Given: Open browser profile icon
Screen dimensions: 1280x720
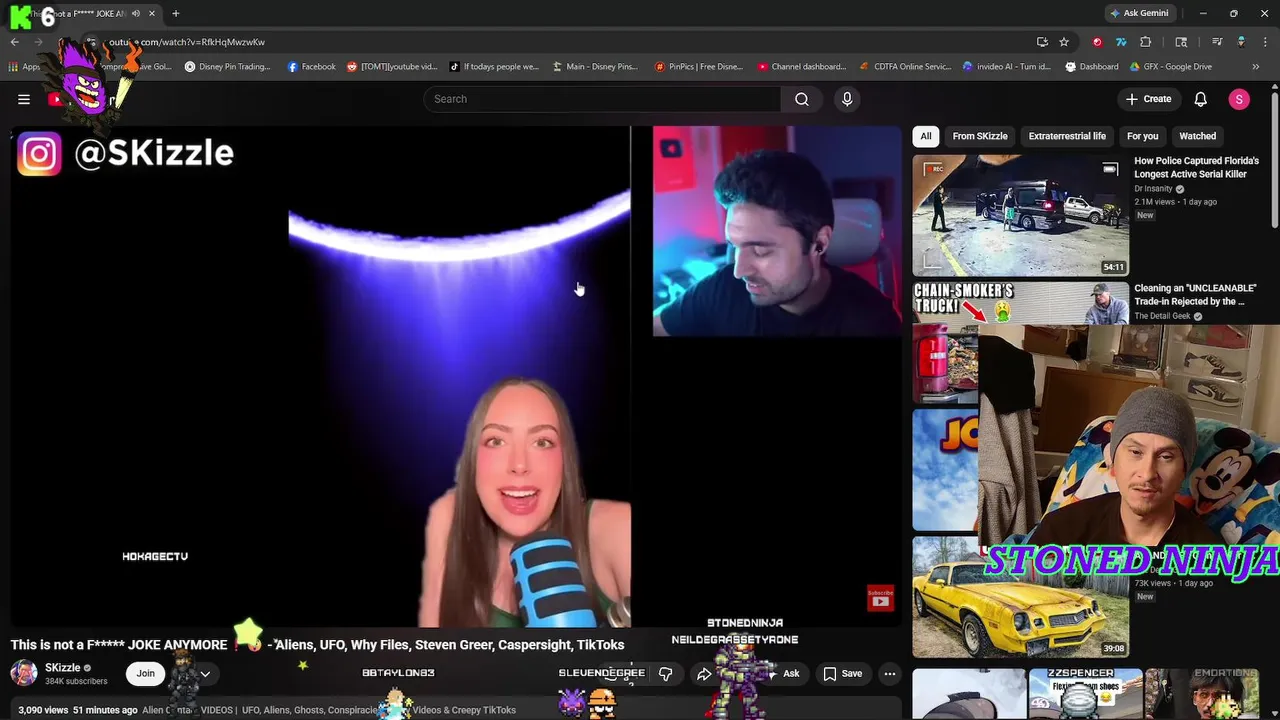Looking at the screenshot, I should coord(1241,42).
